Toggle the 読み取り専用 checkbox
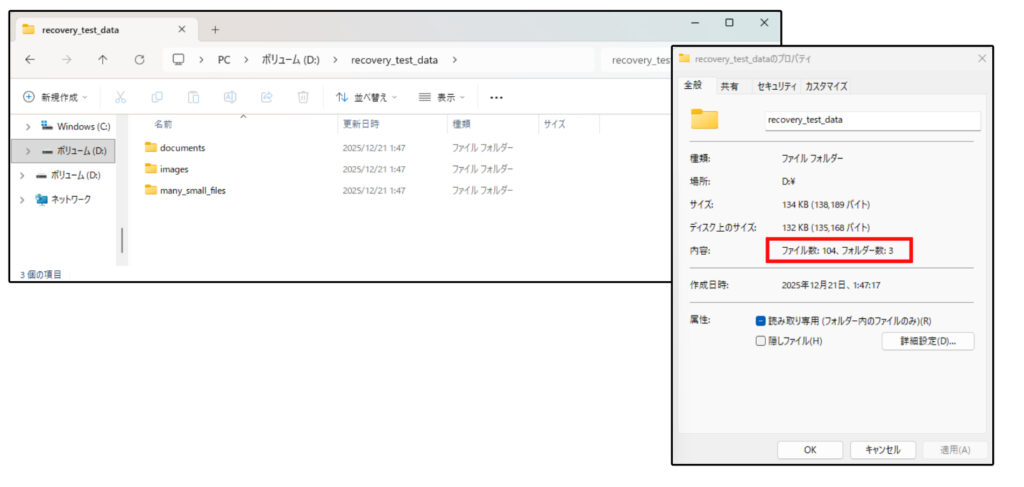 point(761,321)
